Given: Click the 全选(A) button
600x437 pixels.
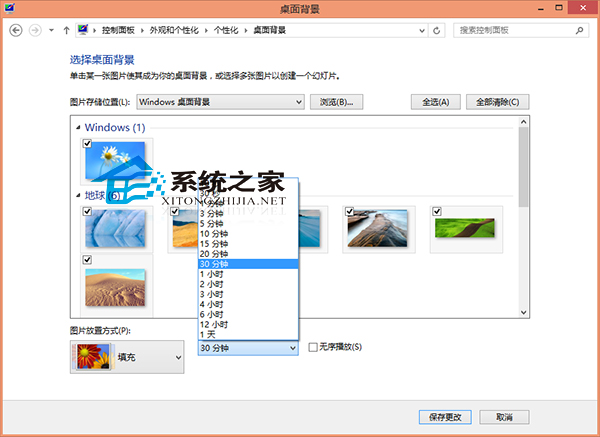Looking at the screenshot, I should click(x=435, y=102).
